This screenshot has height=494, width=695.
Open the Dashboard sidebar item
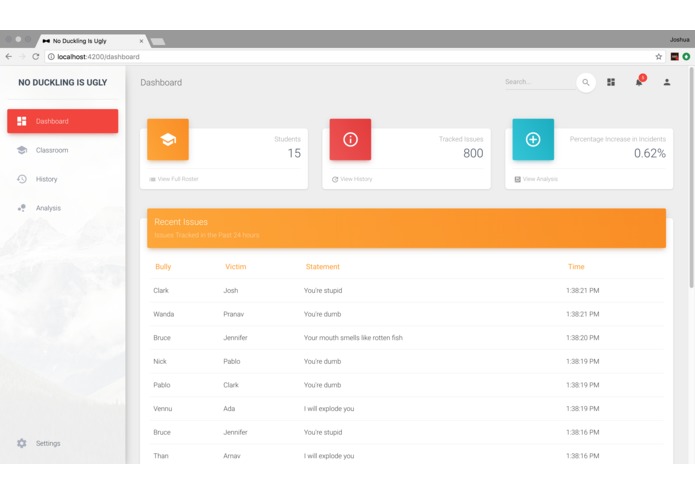pyautogui.click(x=62, y=121)
